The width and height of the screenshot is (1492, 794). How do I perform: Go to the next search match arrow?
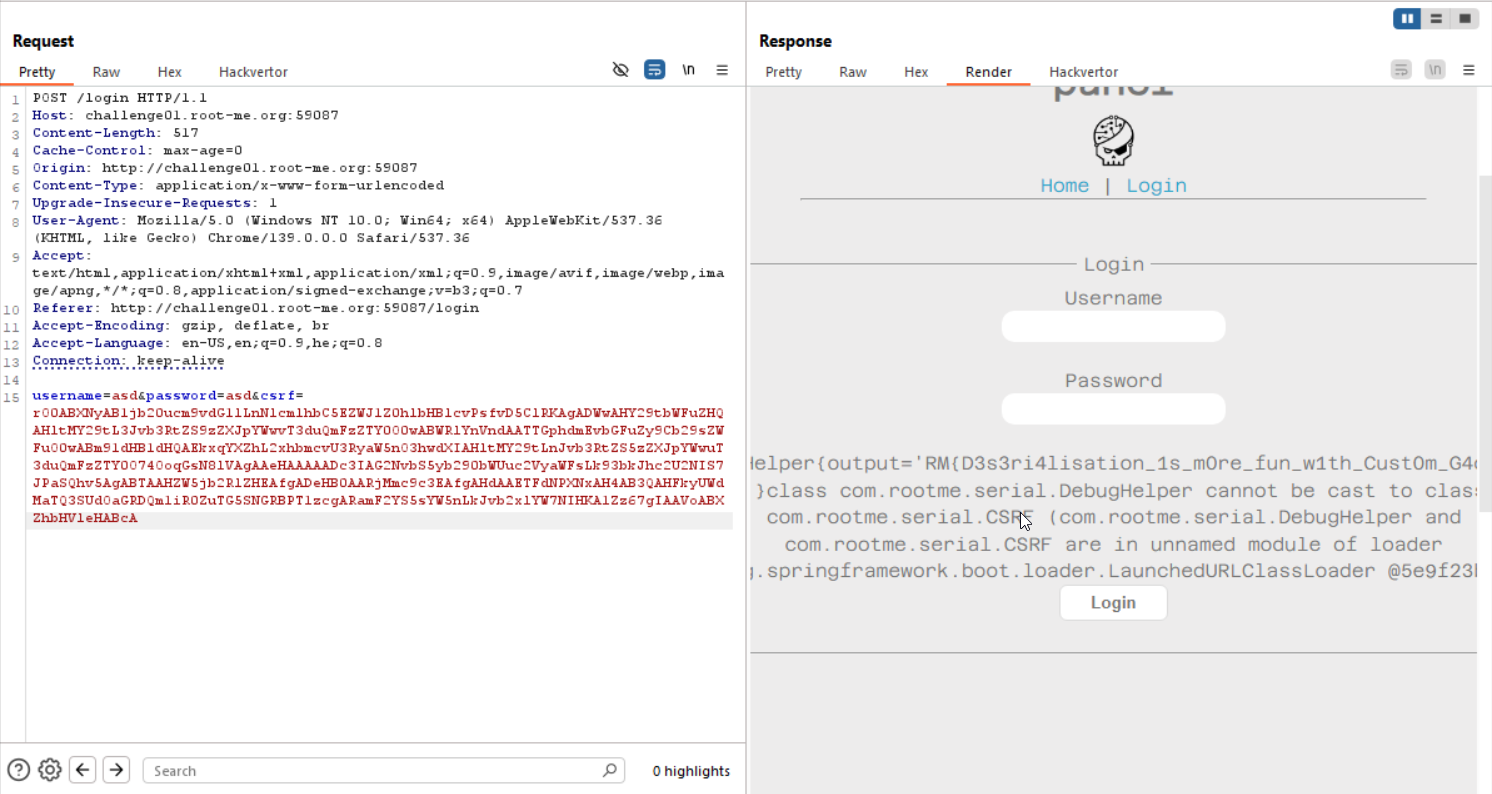click(x=117, y=770)
